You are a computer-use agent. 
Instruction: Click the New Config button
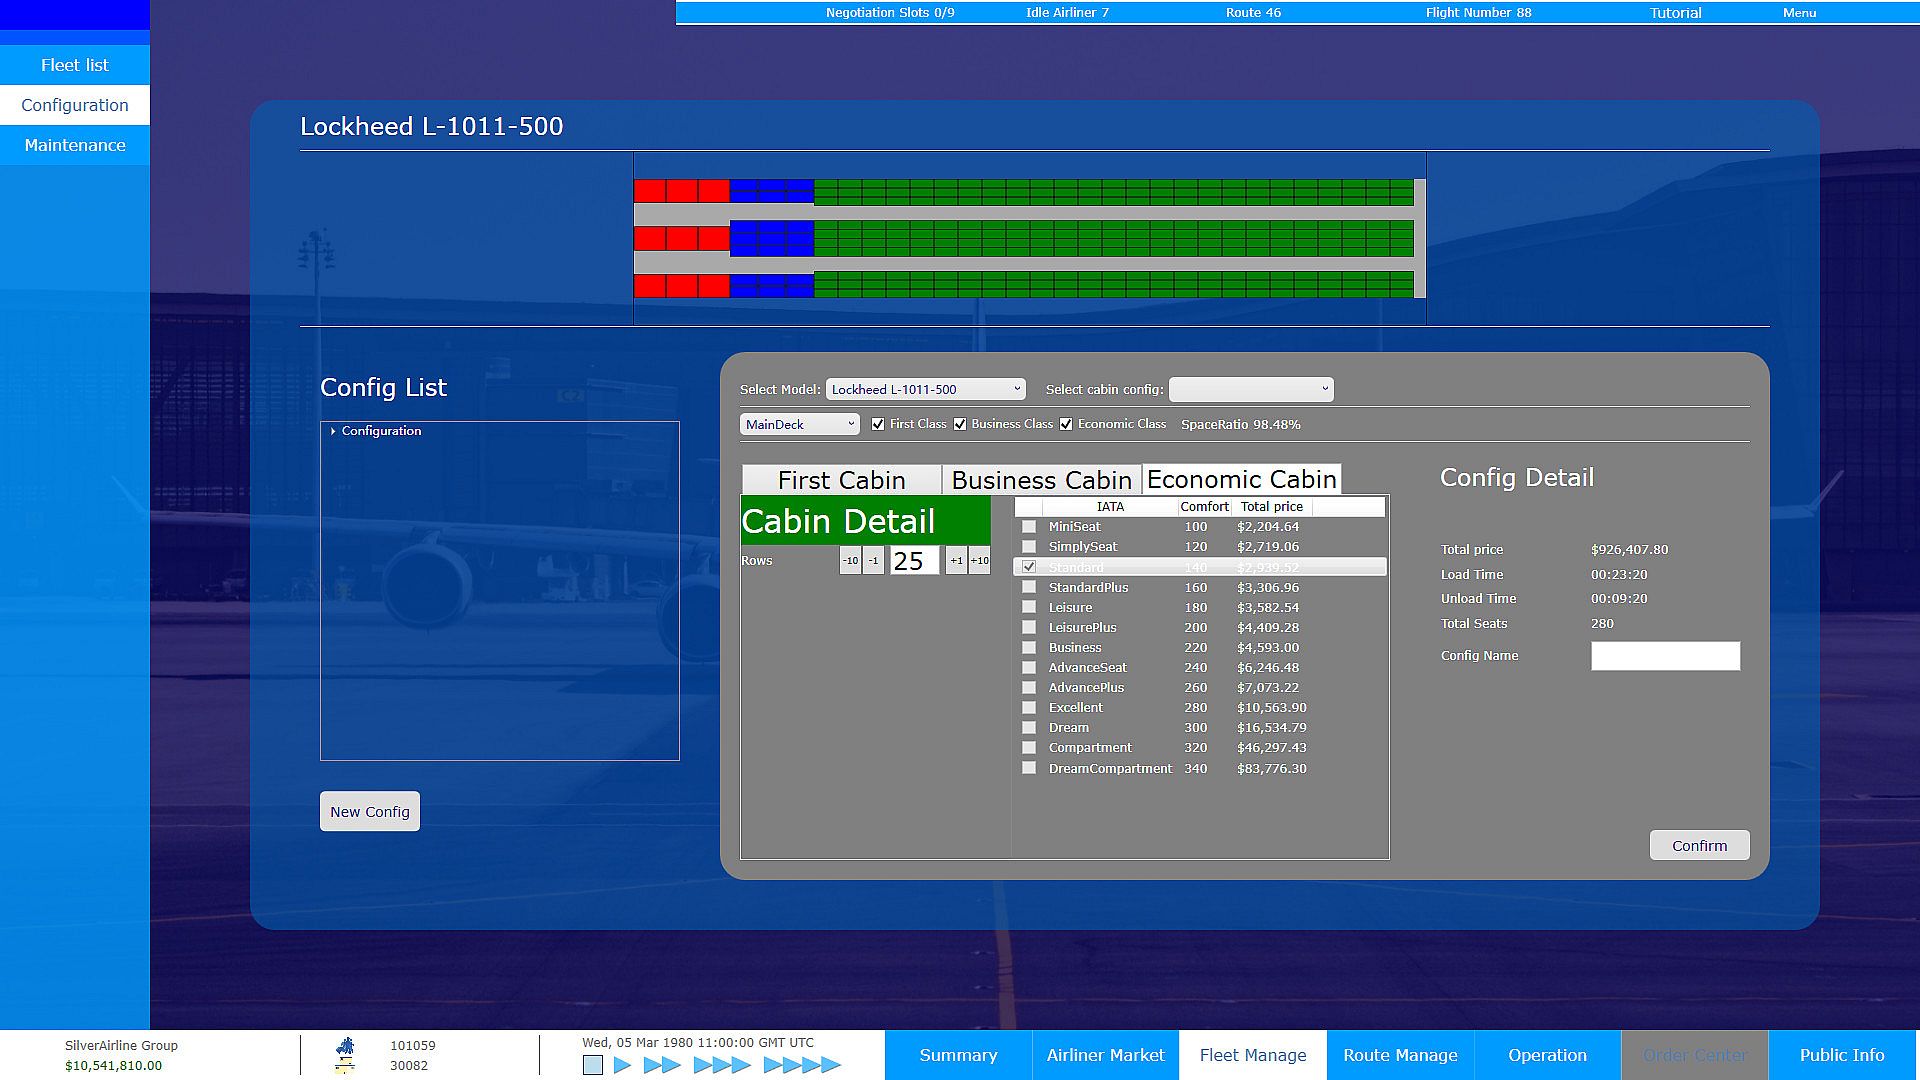370,812
